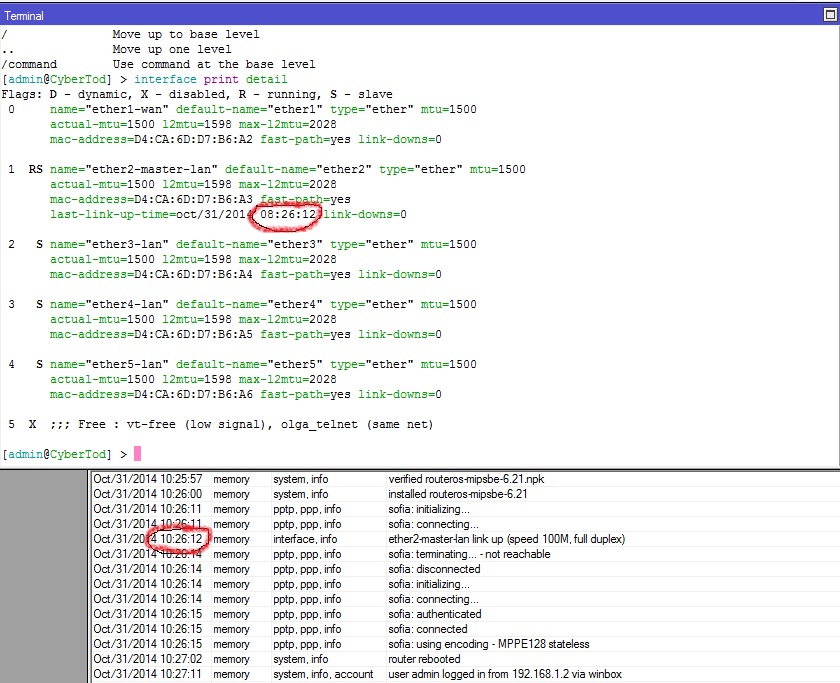The image size is (840, 683).
Task: Select log row 'router rebooted'
Action: pos(466,659)
